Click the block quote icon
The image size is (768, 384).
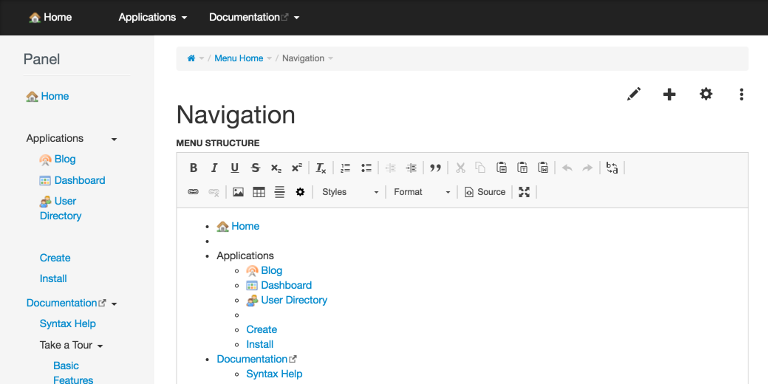click(x=435, y=168)
